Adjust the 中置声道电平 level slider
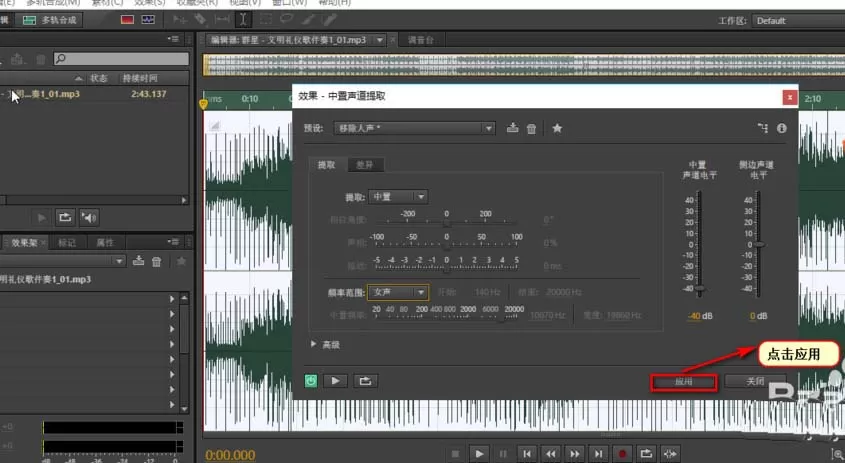The height and width of the screenshot is (463, 845). (x=699, y=288)
